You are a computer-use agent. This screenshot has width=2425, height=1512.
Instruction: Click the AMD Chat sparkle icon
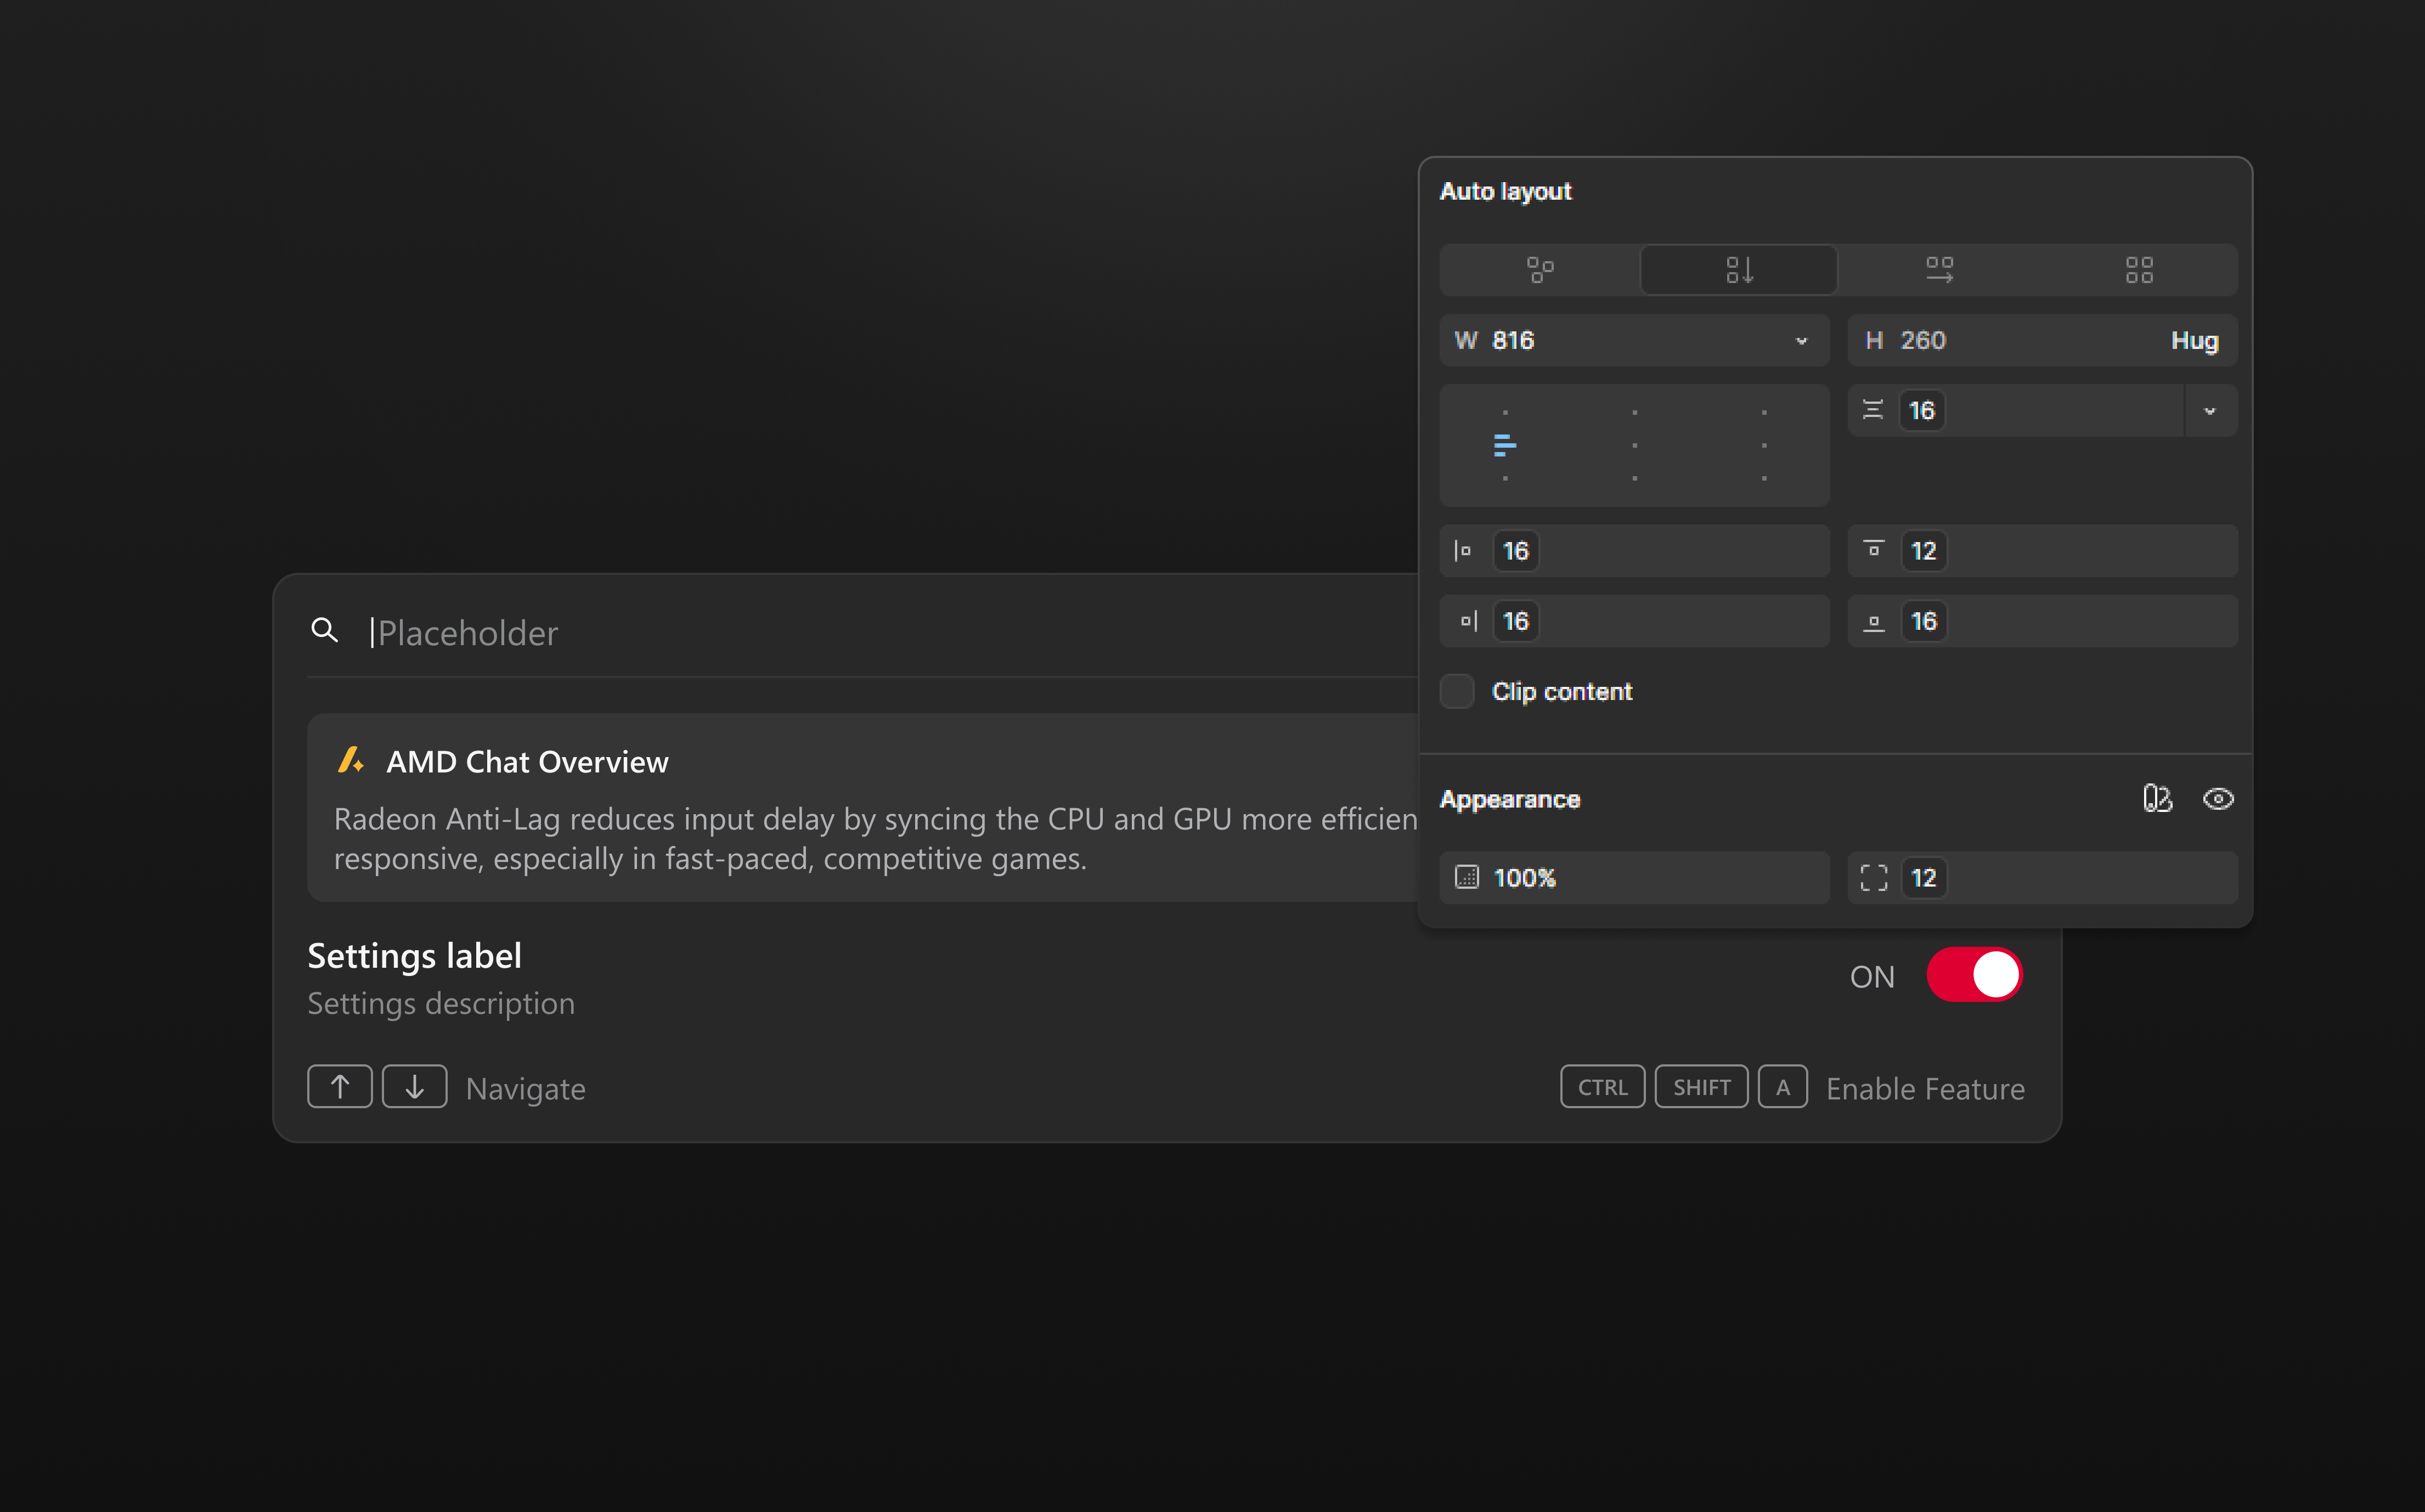(x=350, y=761)
